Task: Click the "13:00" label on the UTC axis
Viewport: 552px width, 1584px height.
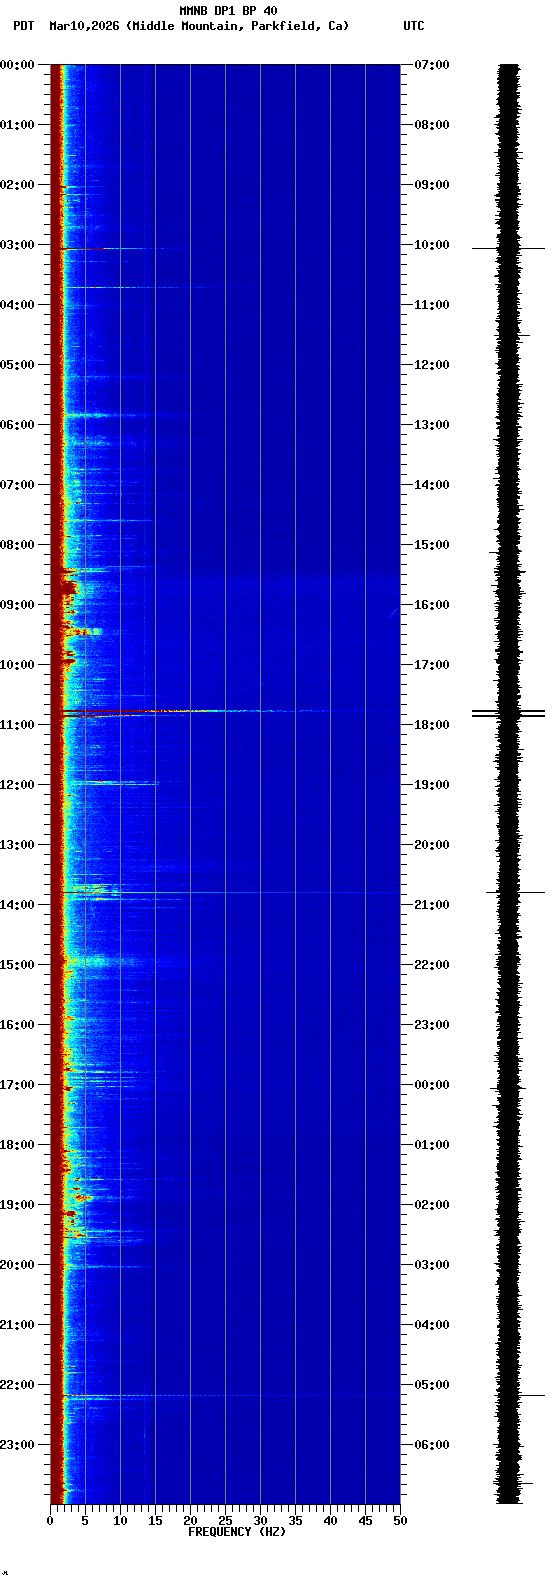Action: pos(432,425)
